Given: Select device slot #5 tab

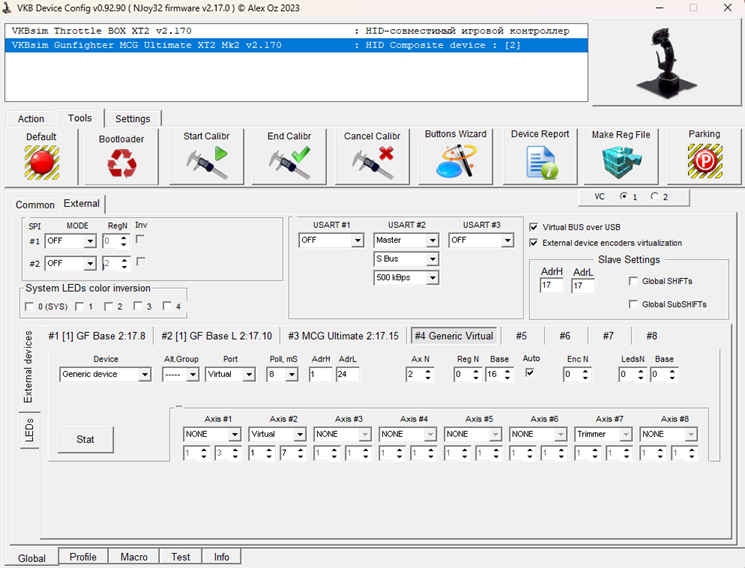Looking at the screenshot, I should pos(521,336).
